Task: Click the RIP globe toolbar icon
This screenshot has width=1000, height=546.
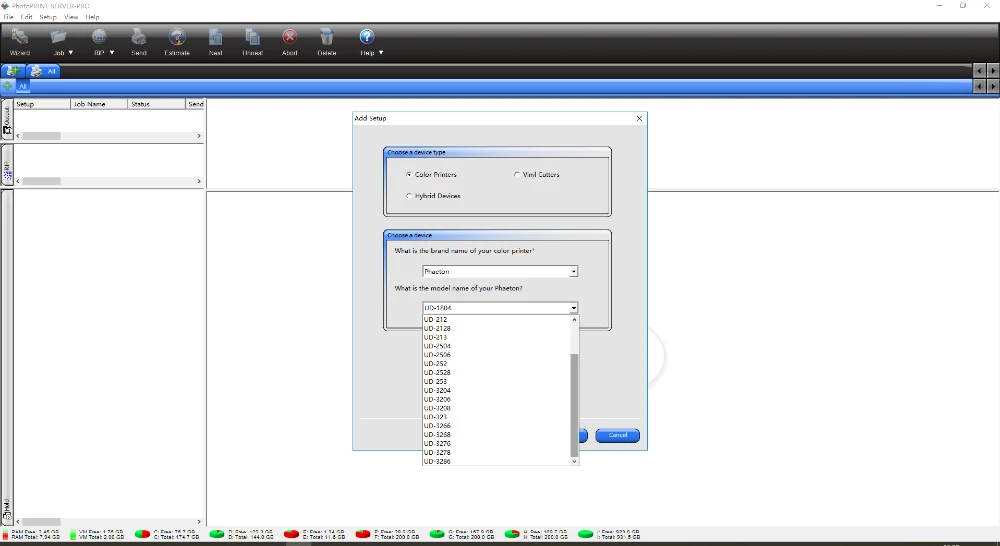Action: (99, 37)
